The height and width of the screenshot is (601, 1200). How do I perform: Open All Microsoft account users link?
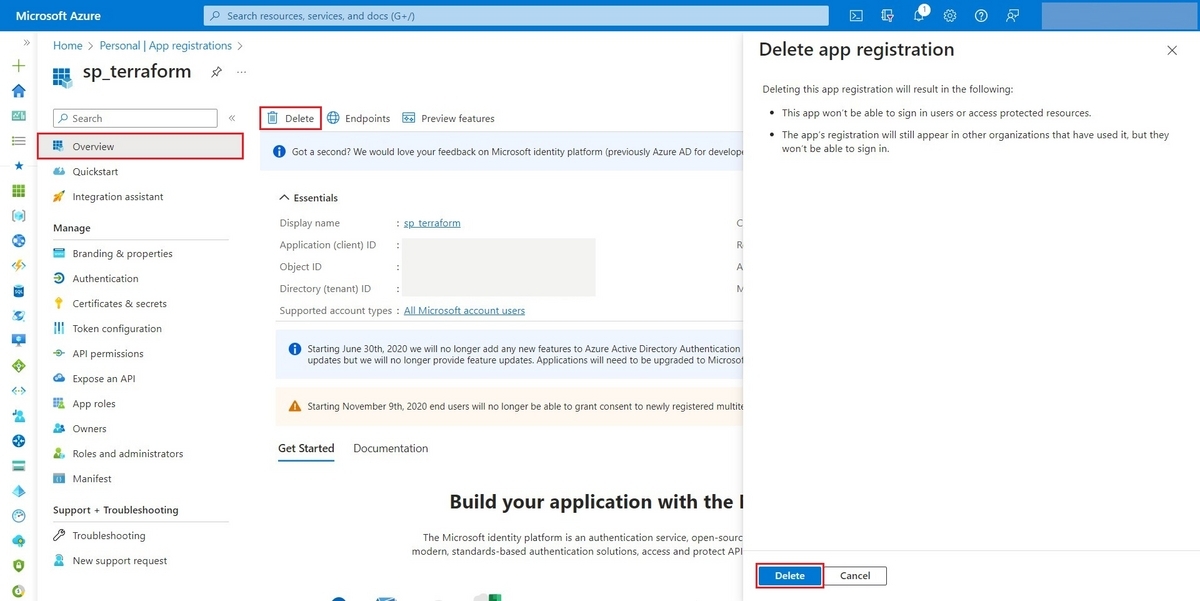tap(464, 310)
